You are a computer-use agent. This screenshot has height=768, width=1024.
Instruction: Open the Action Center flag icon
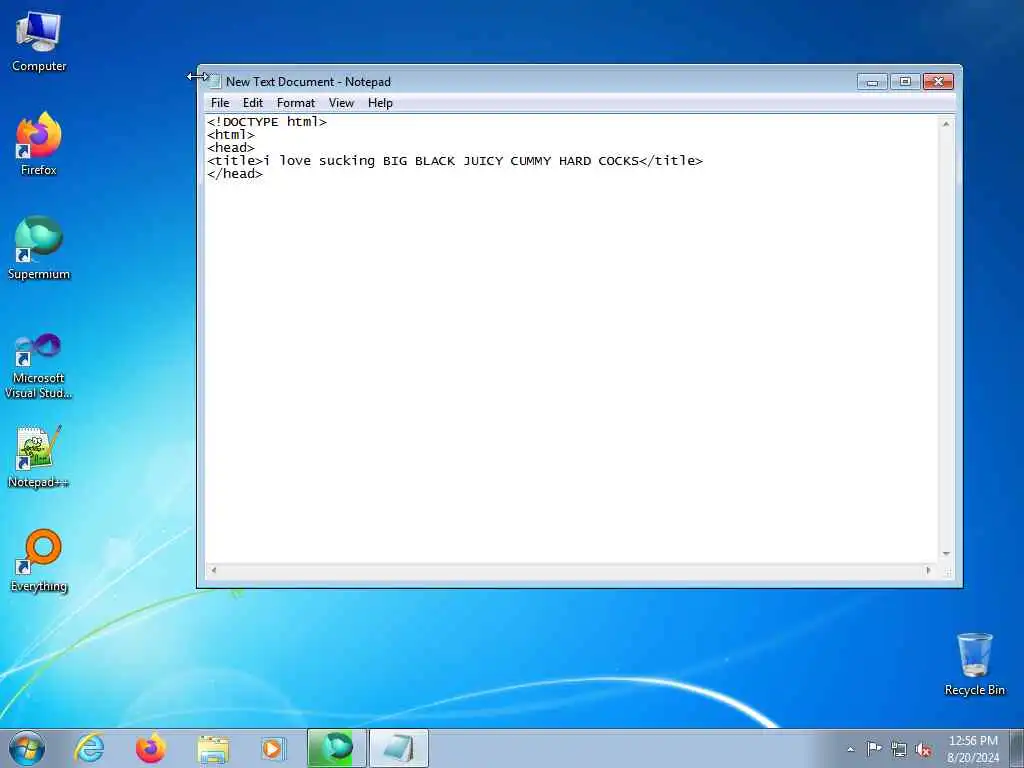[x=874, y=749]
